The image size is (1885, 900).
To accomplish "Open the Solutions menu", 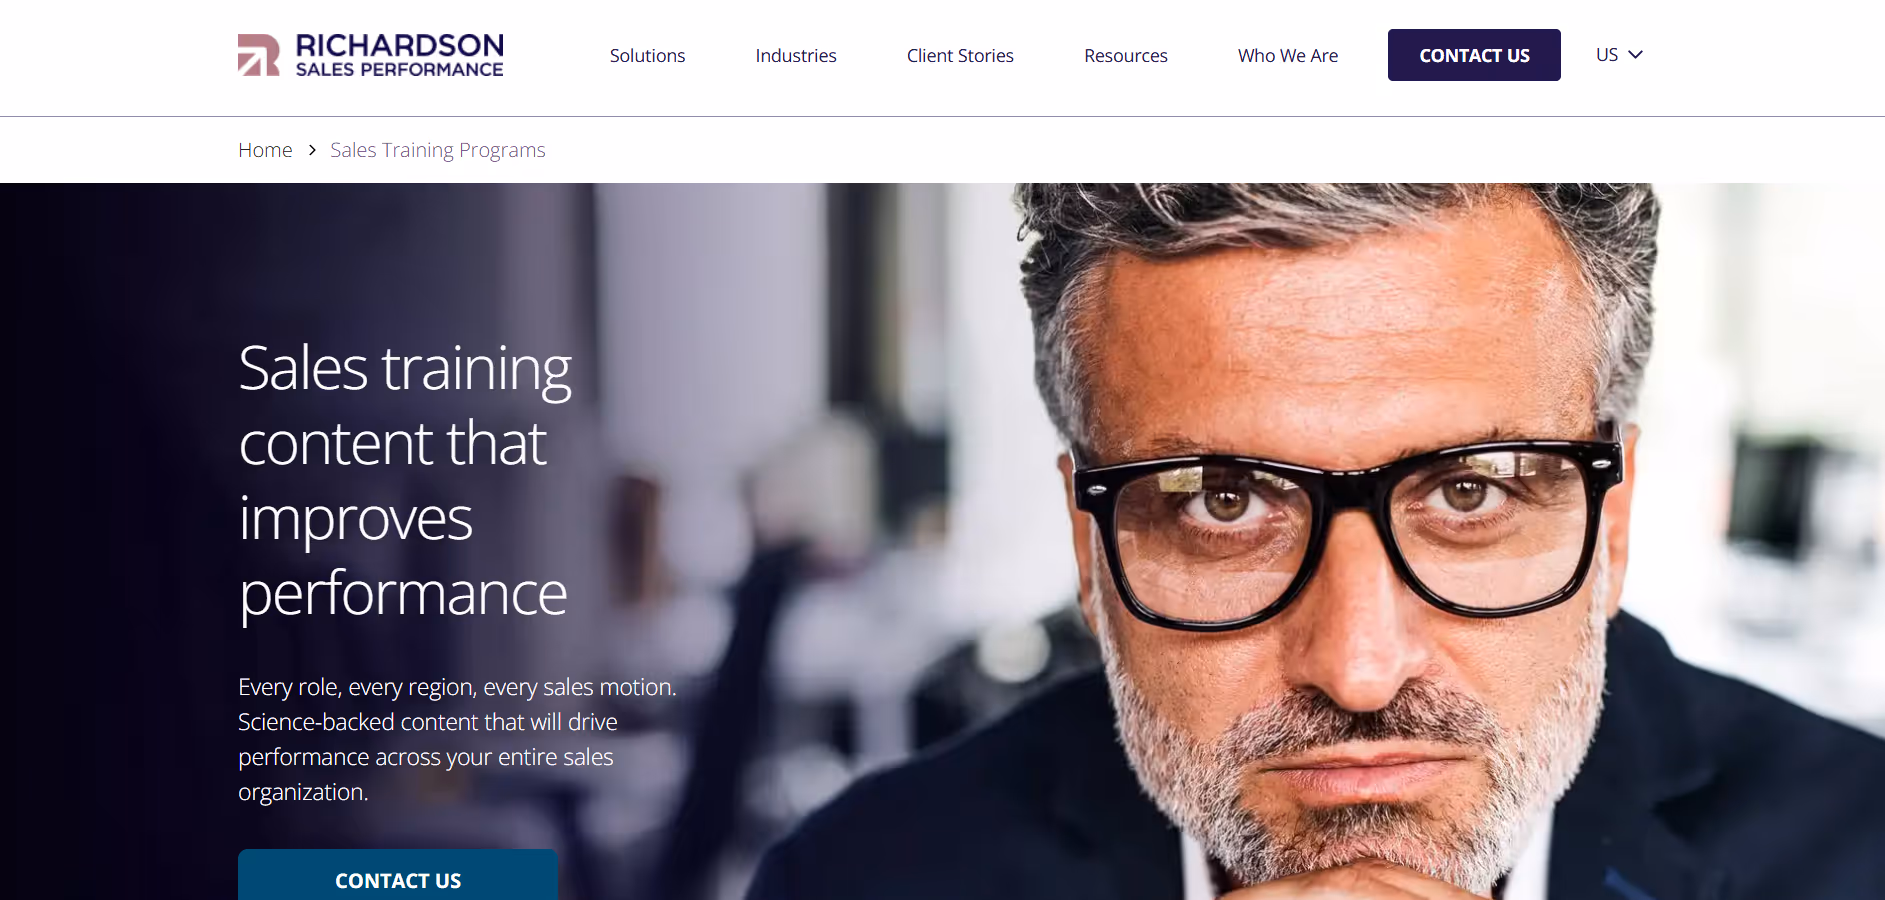I will pos(647,56).
